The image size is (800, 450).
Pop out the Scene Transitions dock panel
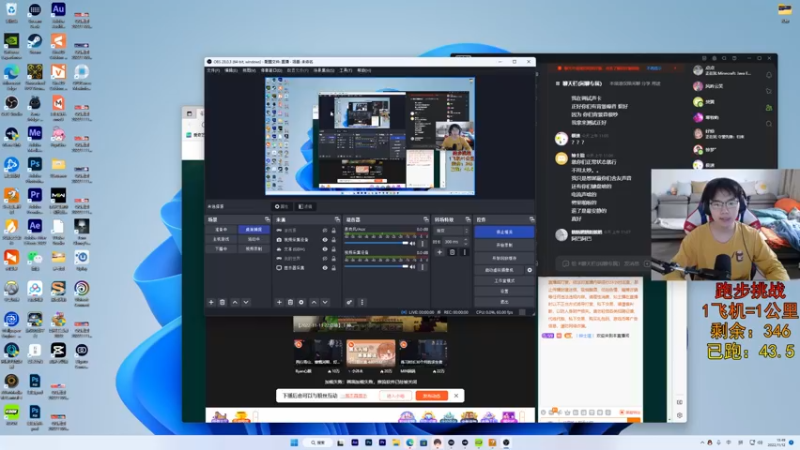[468, 219]
